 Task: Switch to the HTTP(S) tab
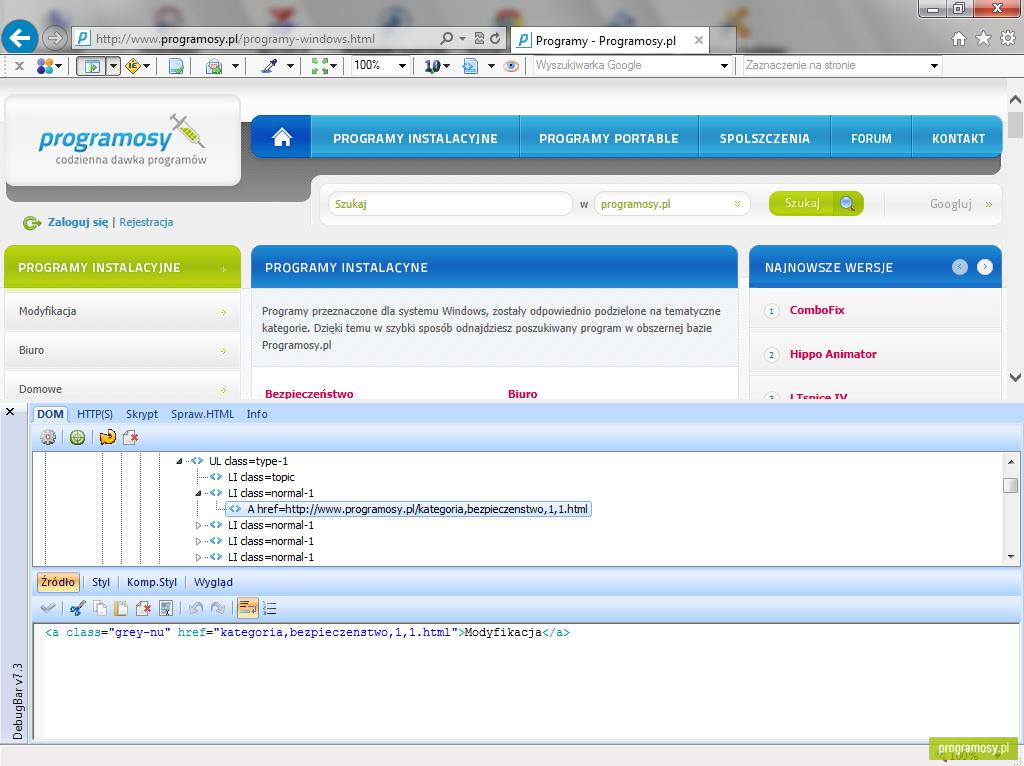(x=95, y=414)
